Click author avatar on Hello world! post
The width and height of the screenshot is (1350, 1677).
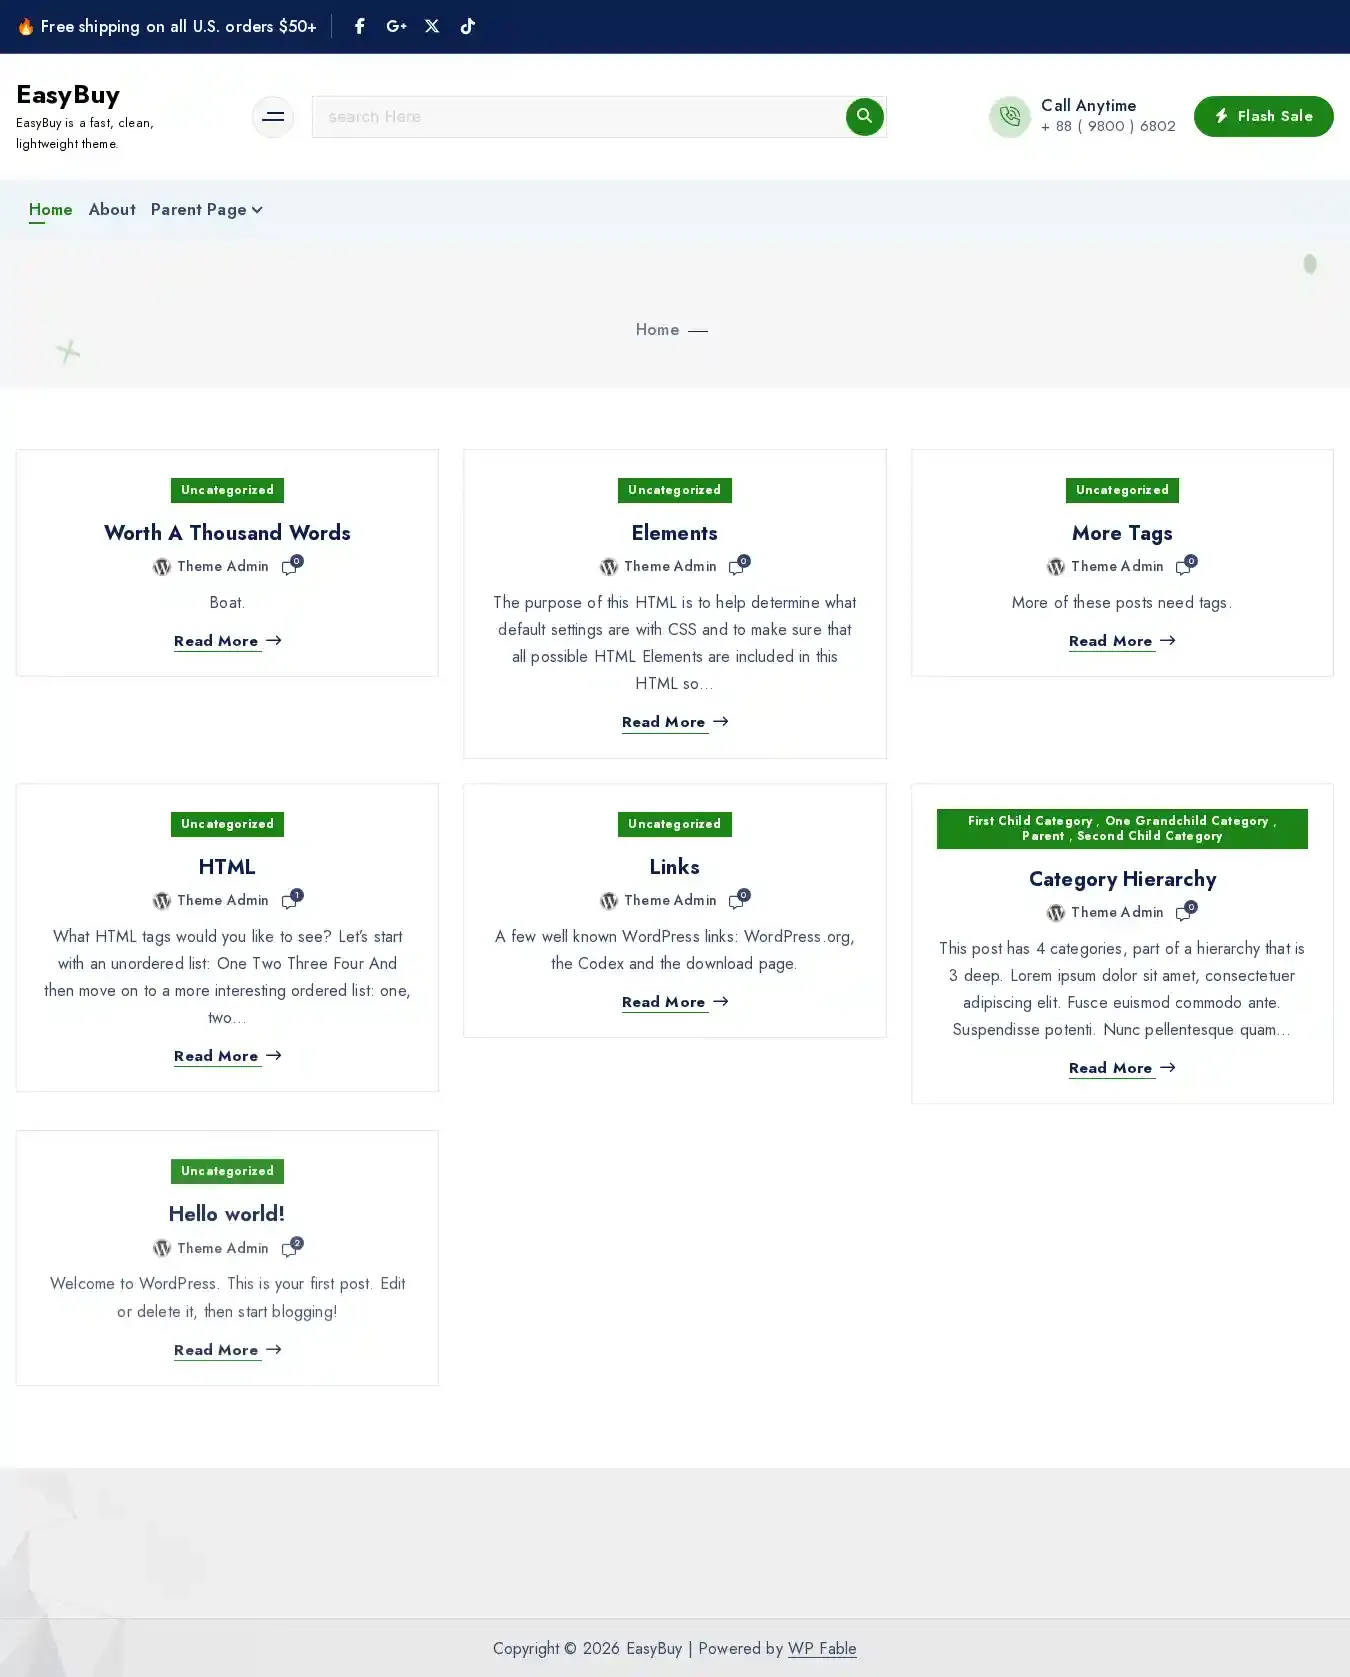(x=162, y=1249)
